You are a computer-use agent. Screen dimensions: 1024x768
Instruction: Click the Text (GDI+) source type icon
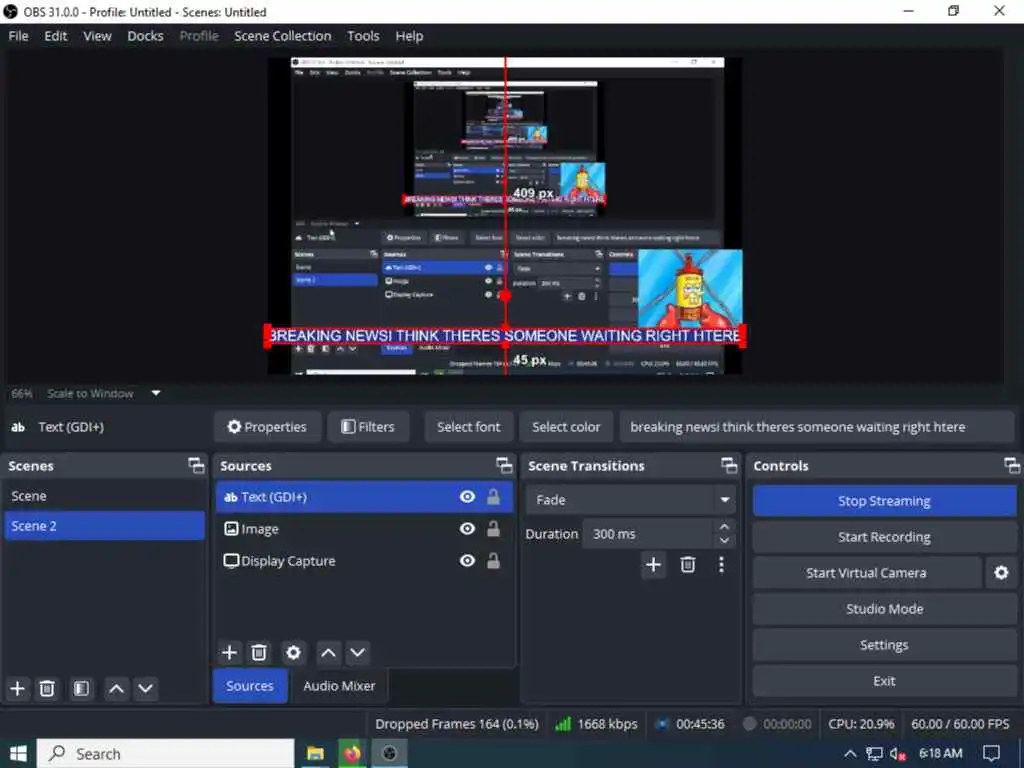(x=231, y=497)
